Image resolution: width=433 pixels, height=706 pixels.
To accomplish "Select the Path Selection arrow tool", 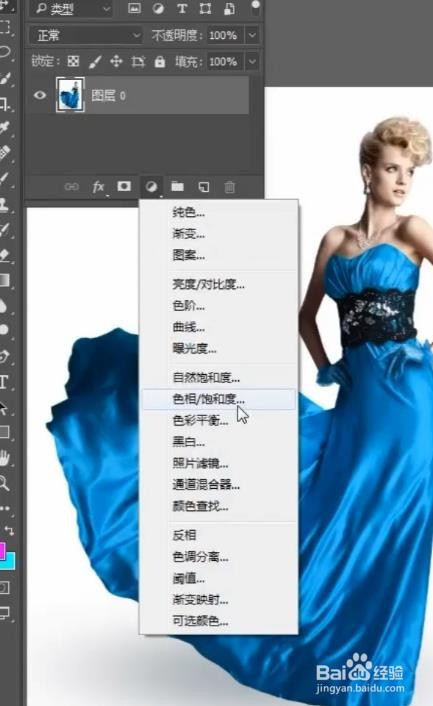I will pyautogui.click(x=4, y=407).
